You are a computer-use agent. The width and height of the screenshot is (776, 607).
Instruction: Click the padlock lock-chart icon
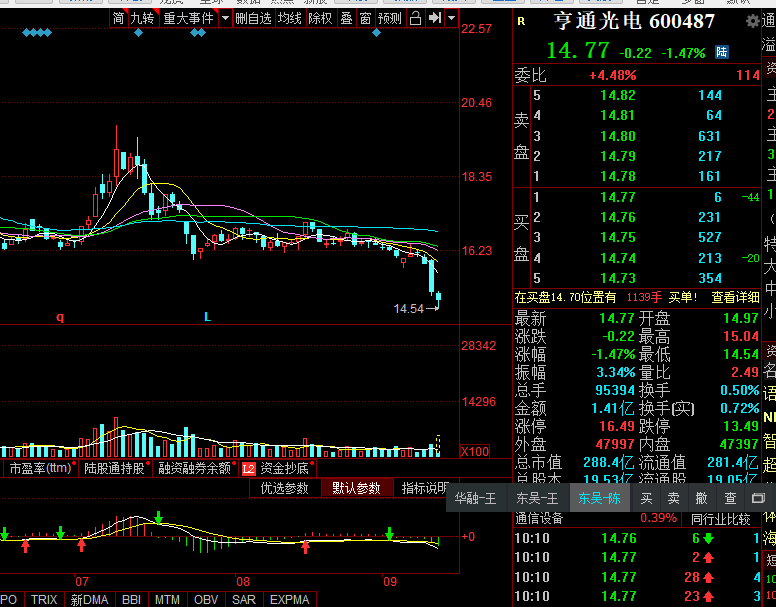pos(415,19)
